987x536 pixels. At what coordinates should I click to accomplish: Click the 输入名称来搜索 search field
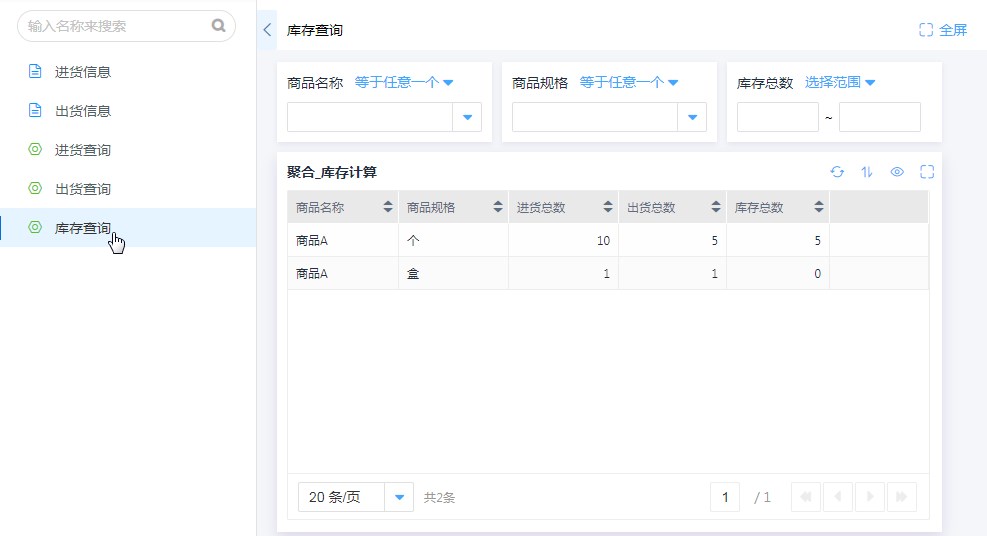coord(115,26)
